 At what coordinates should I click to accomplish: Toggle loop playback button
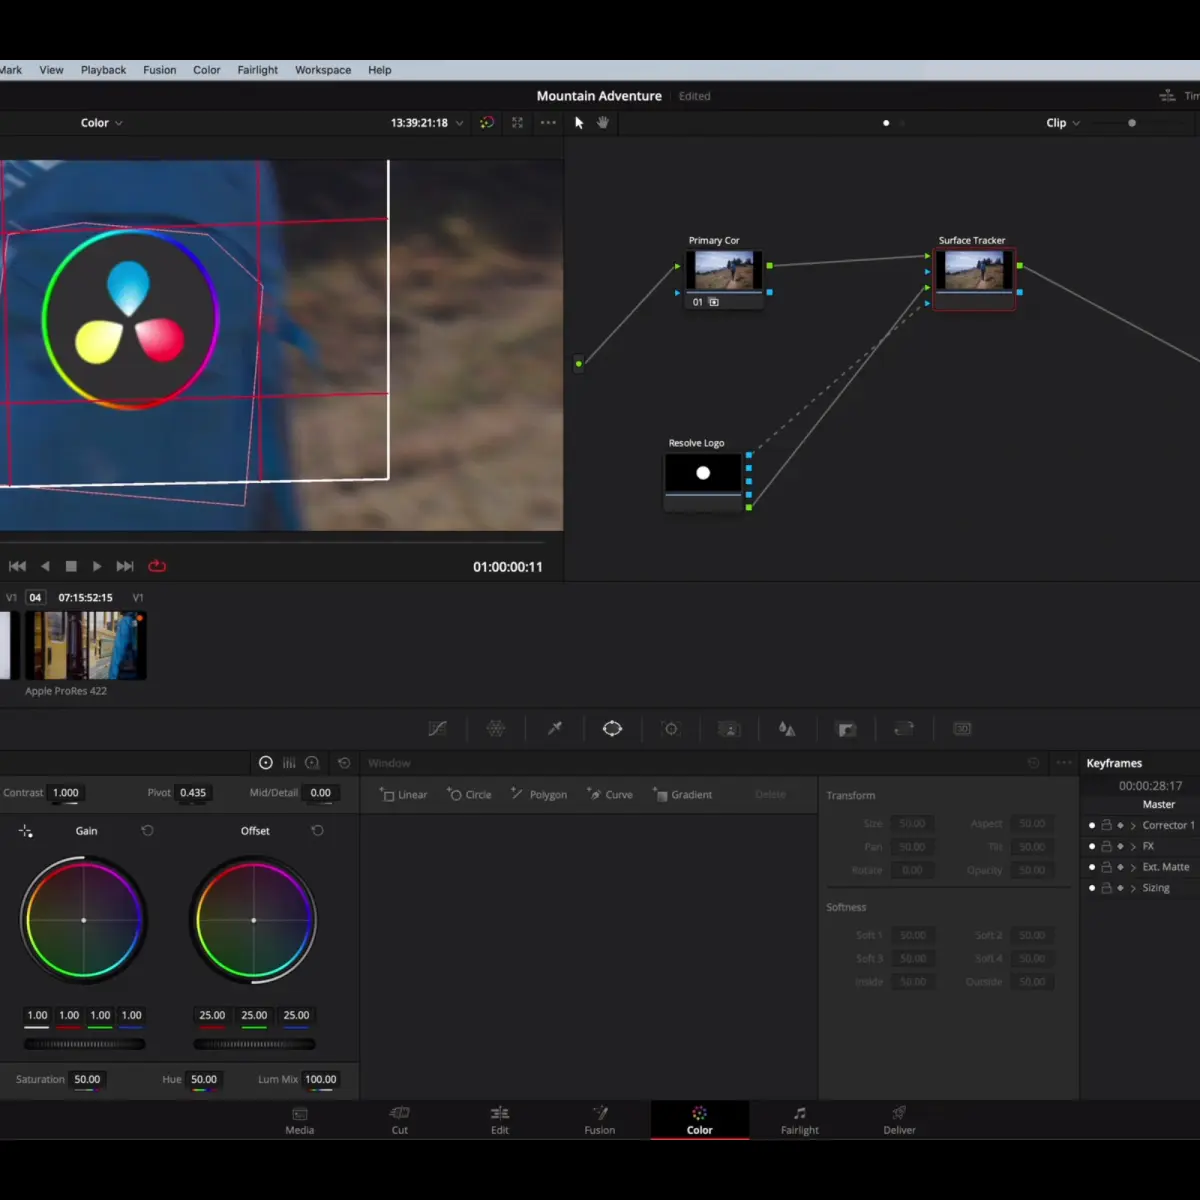[x=157, y=566]
